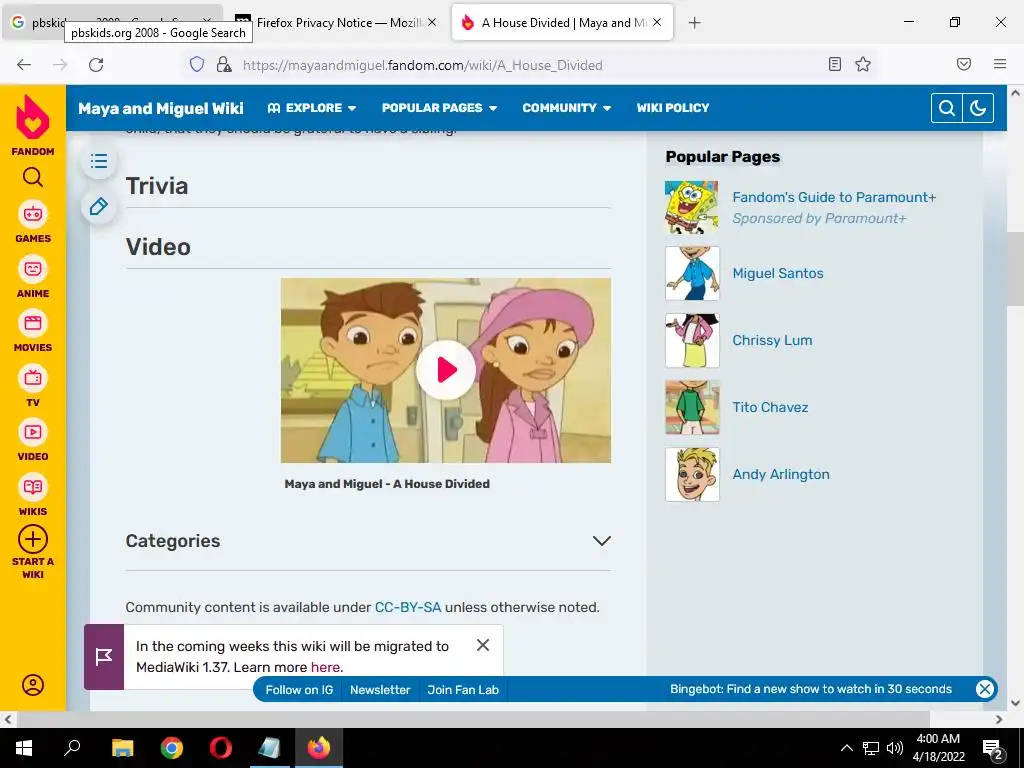Viewport: 1024px width, 768px height.
Task: Open the Community dropdown menu
Action: [567, 108]
